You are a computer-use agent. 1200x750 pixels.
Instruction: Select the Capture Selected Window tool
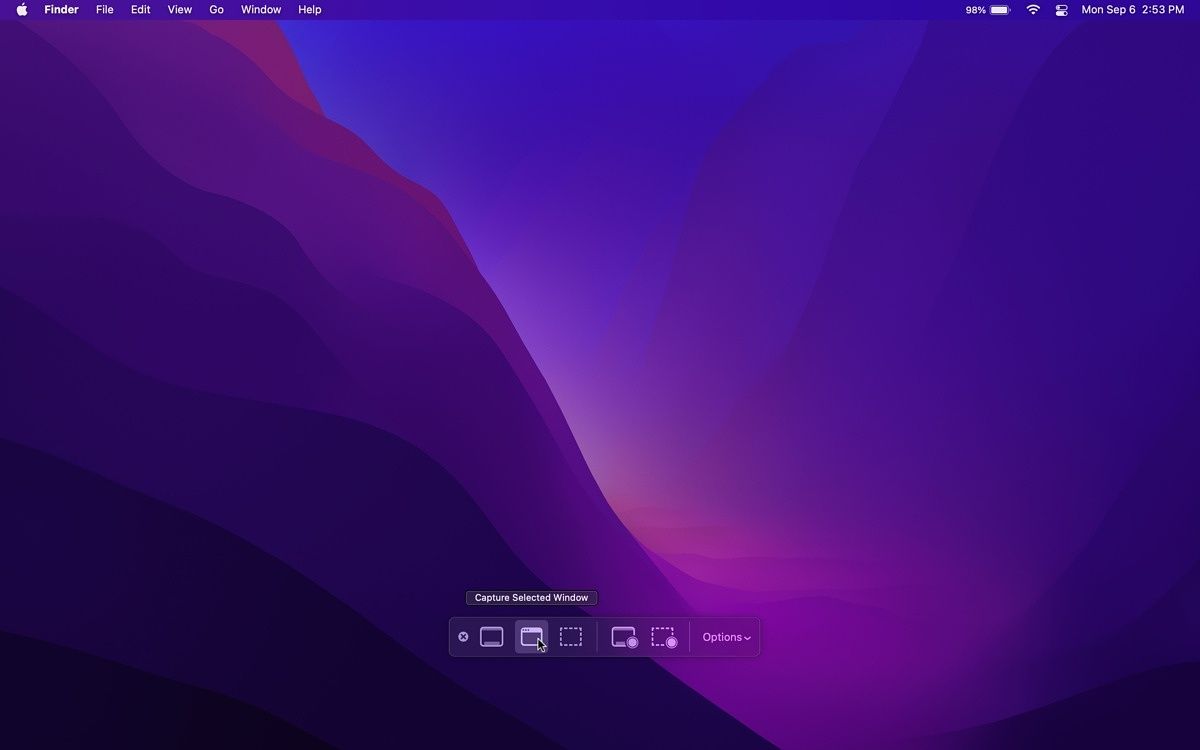[531, 637]
